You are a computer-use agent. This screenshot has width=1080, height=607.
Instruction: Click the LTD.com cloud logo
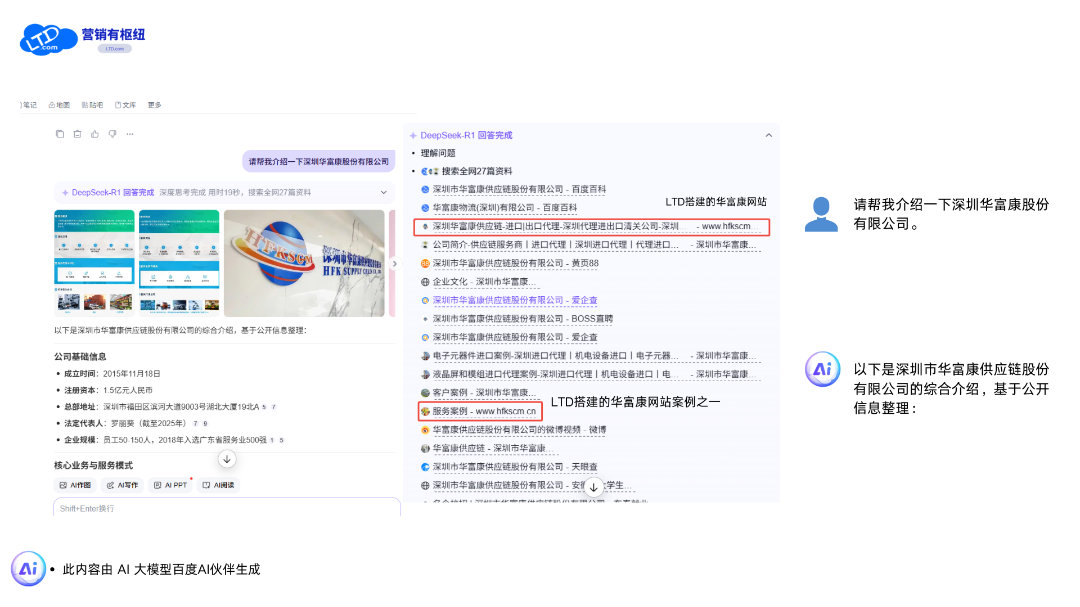tap(48, 39)
